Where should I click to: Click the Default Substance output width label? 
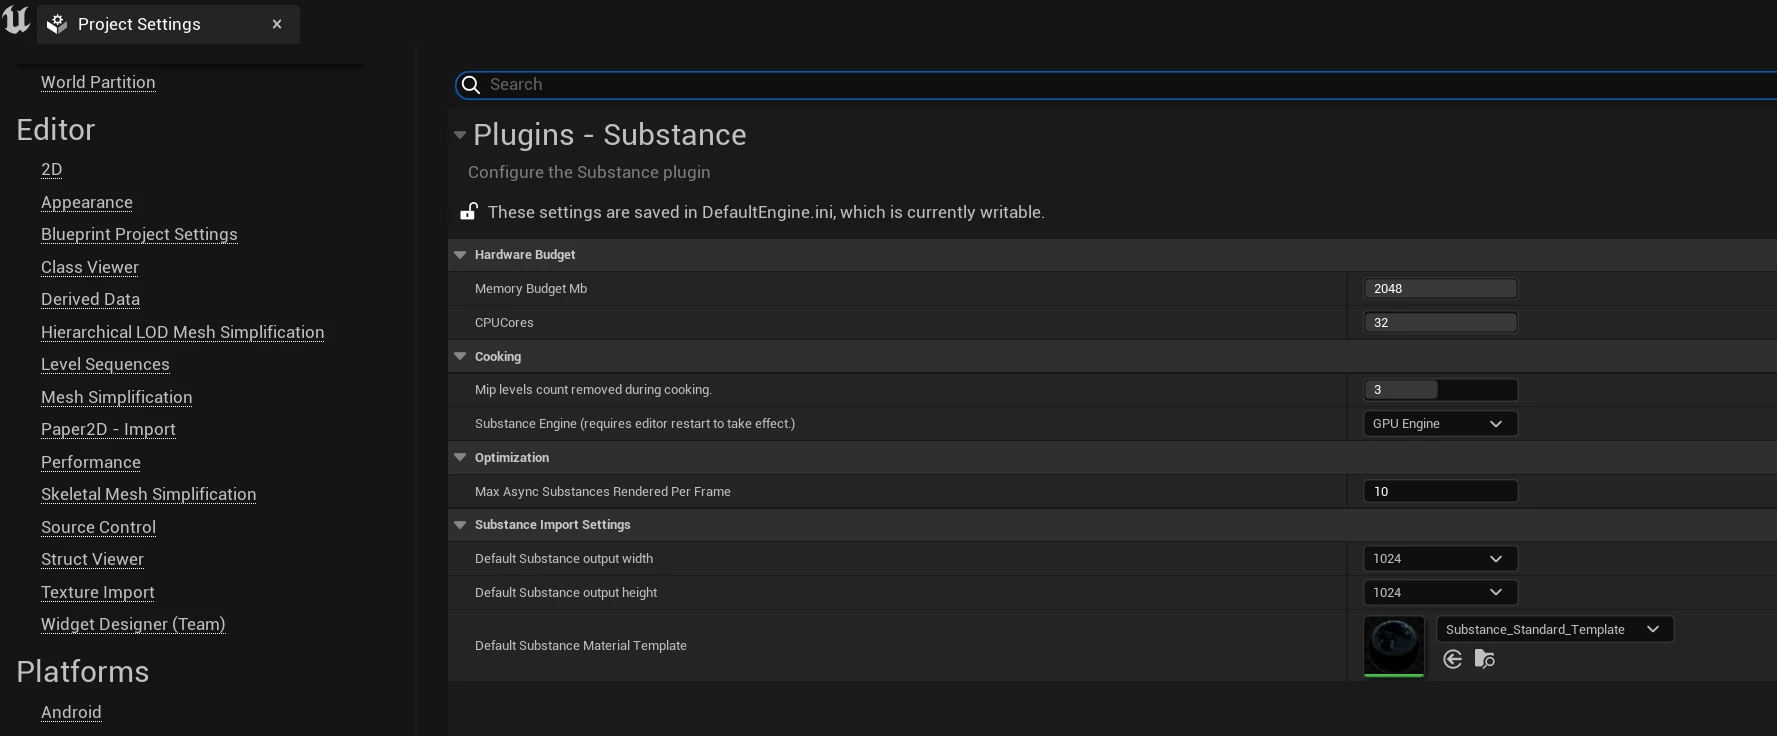[564, 559]
